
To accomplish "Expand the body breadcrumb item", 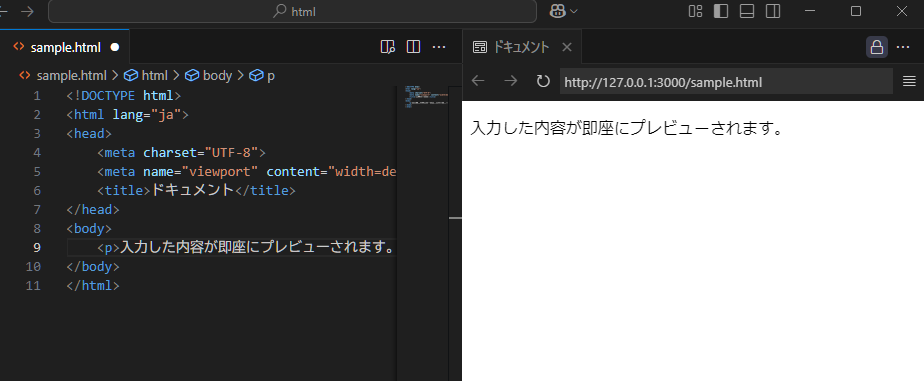I will coord(209,75).
